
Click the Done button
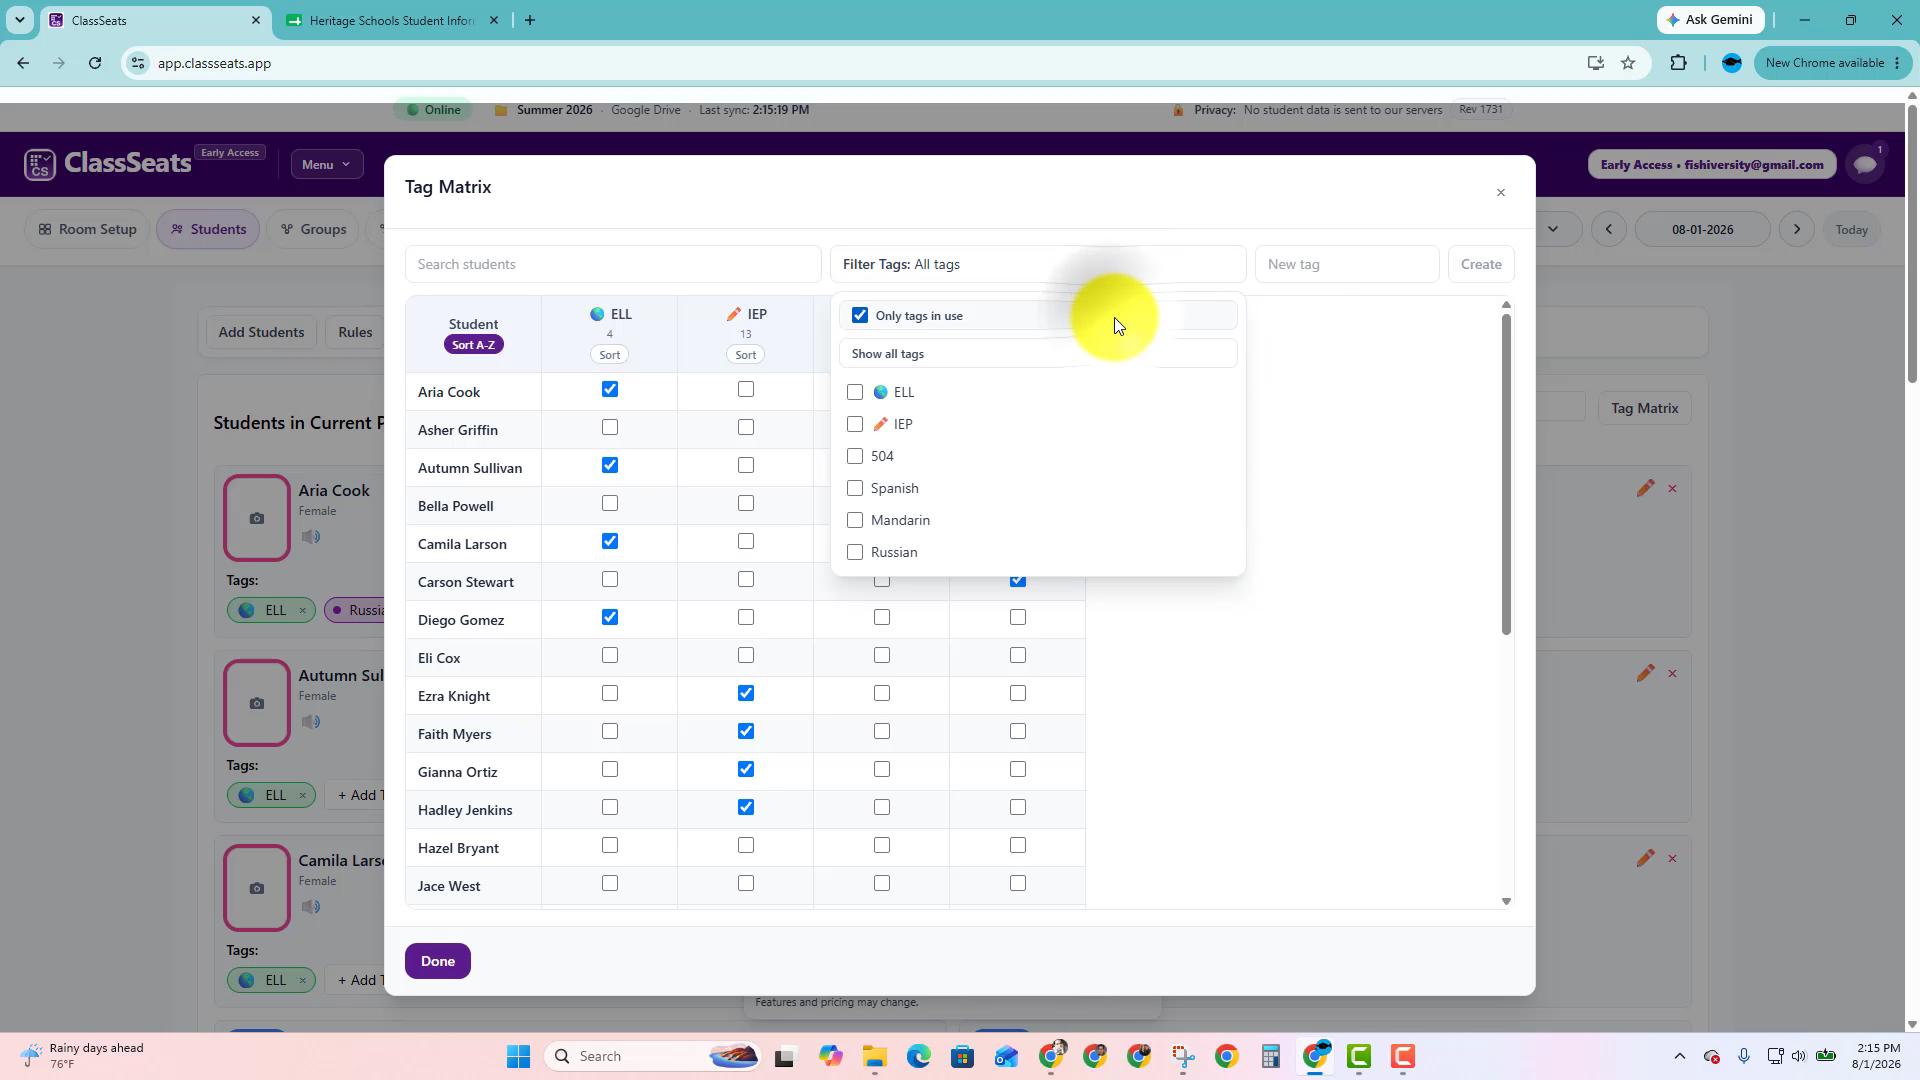(x=438, y=961)
